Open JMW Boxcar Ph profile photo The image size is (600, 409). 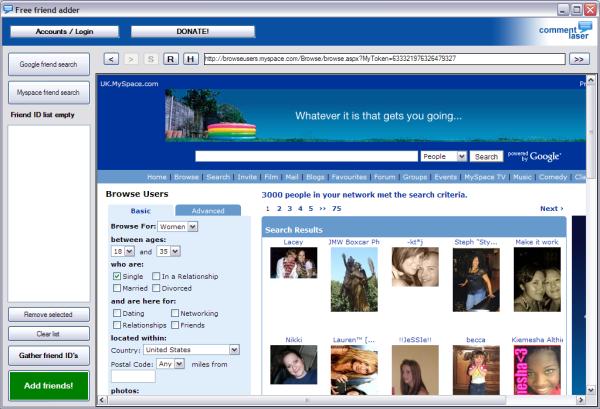[354, 279]
